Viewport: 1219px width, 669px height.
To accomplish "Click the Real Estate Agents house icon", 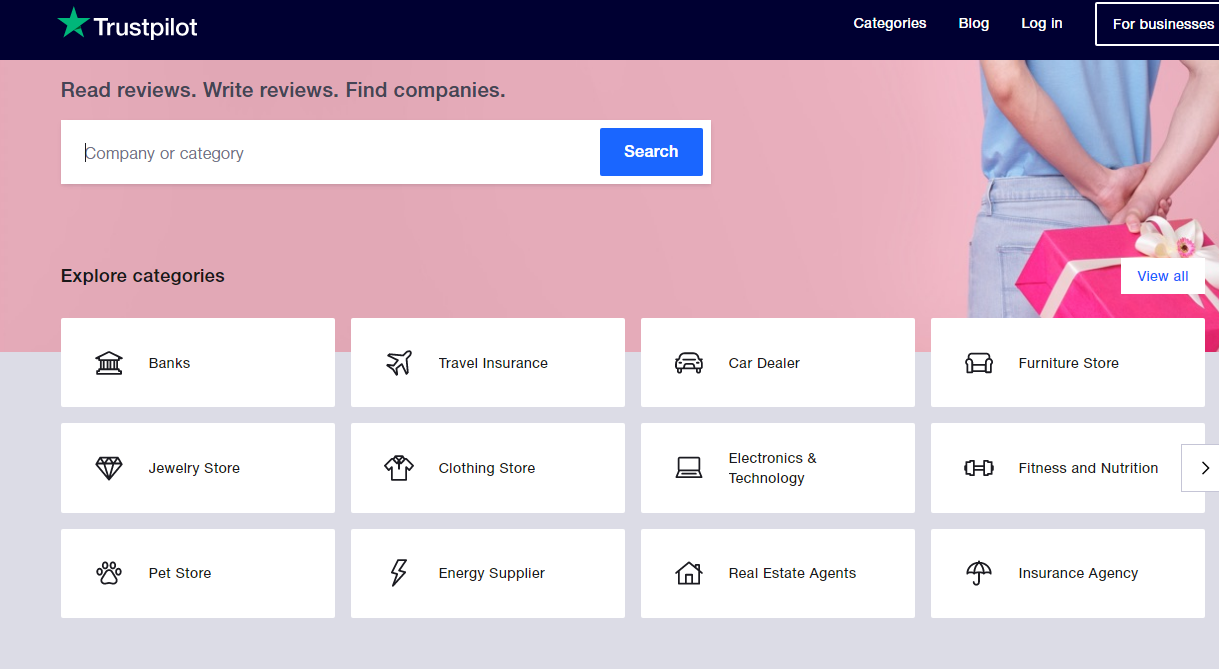I will click(689, 573).
